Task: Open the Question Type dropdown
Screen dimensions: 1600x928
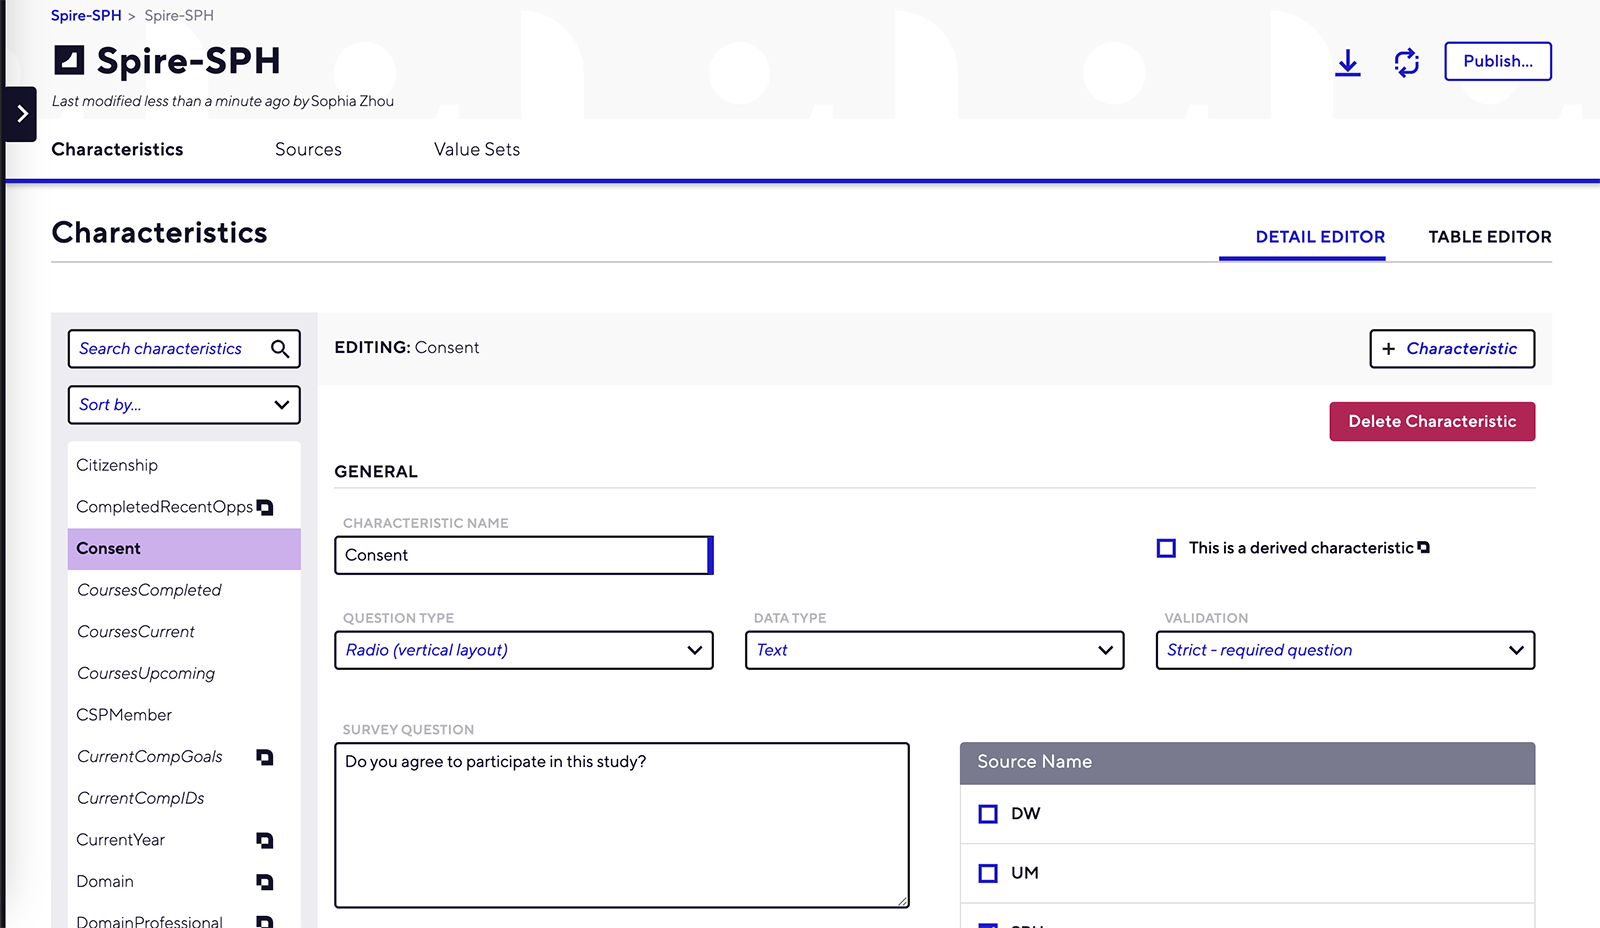Action: coord(523,650)
